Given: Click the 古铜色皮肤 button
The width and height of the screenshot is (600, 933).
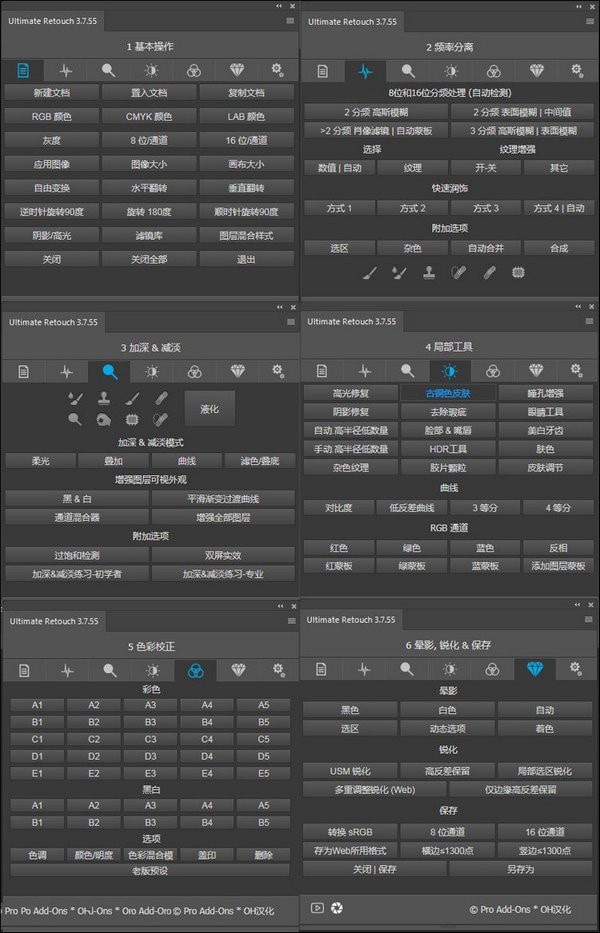Looking at the screenshot, I should point(448,393).
